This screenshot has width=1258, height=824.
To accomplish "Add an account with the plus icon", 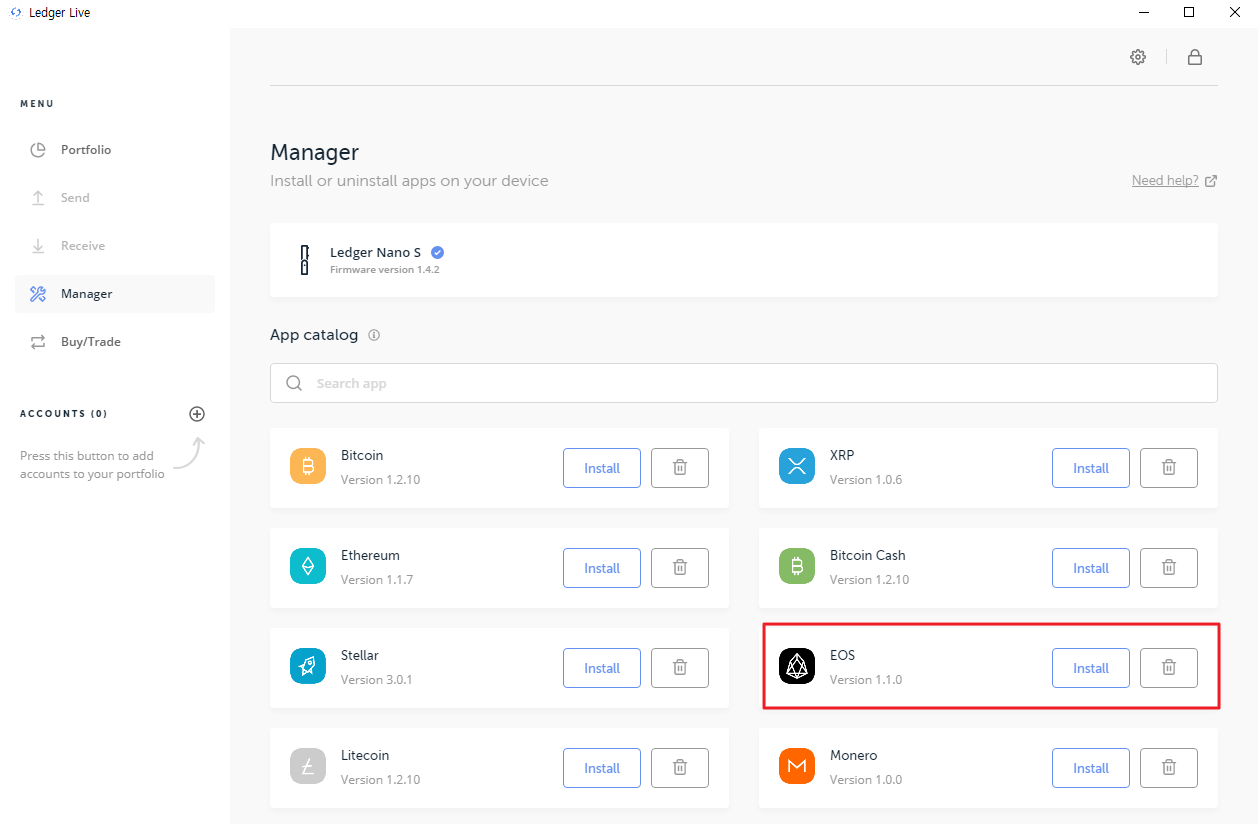I will [197, 414].
